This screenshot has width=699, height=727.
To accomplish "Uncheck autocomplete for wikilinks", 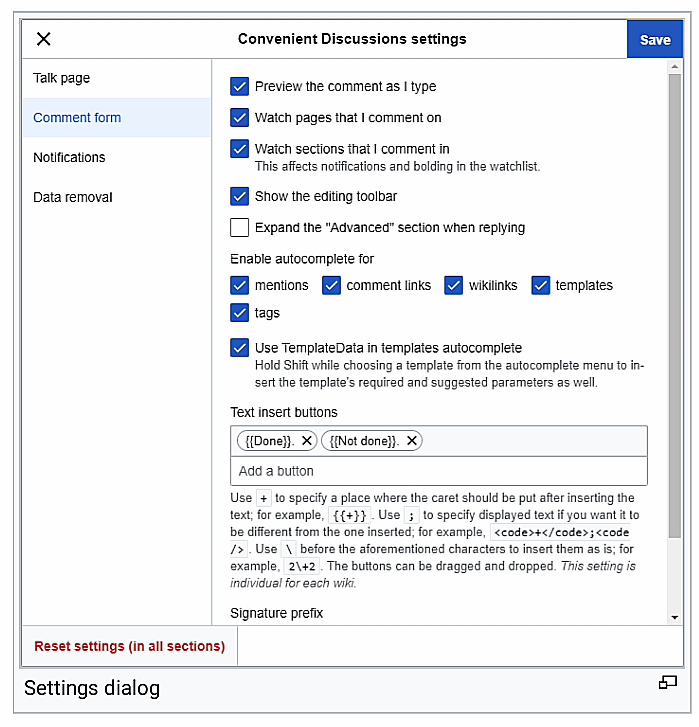I will click(x=453, y=285).
